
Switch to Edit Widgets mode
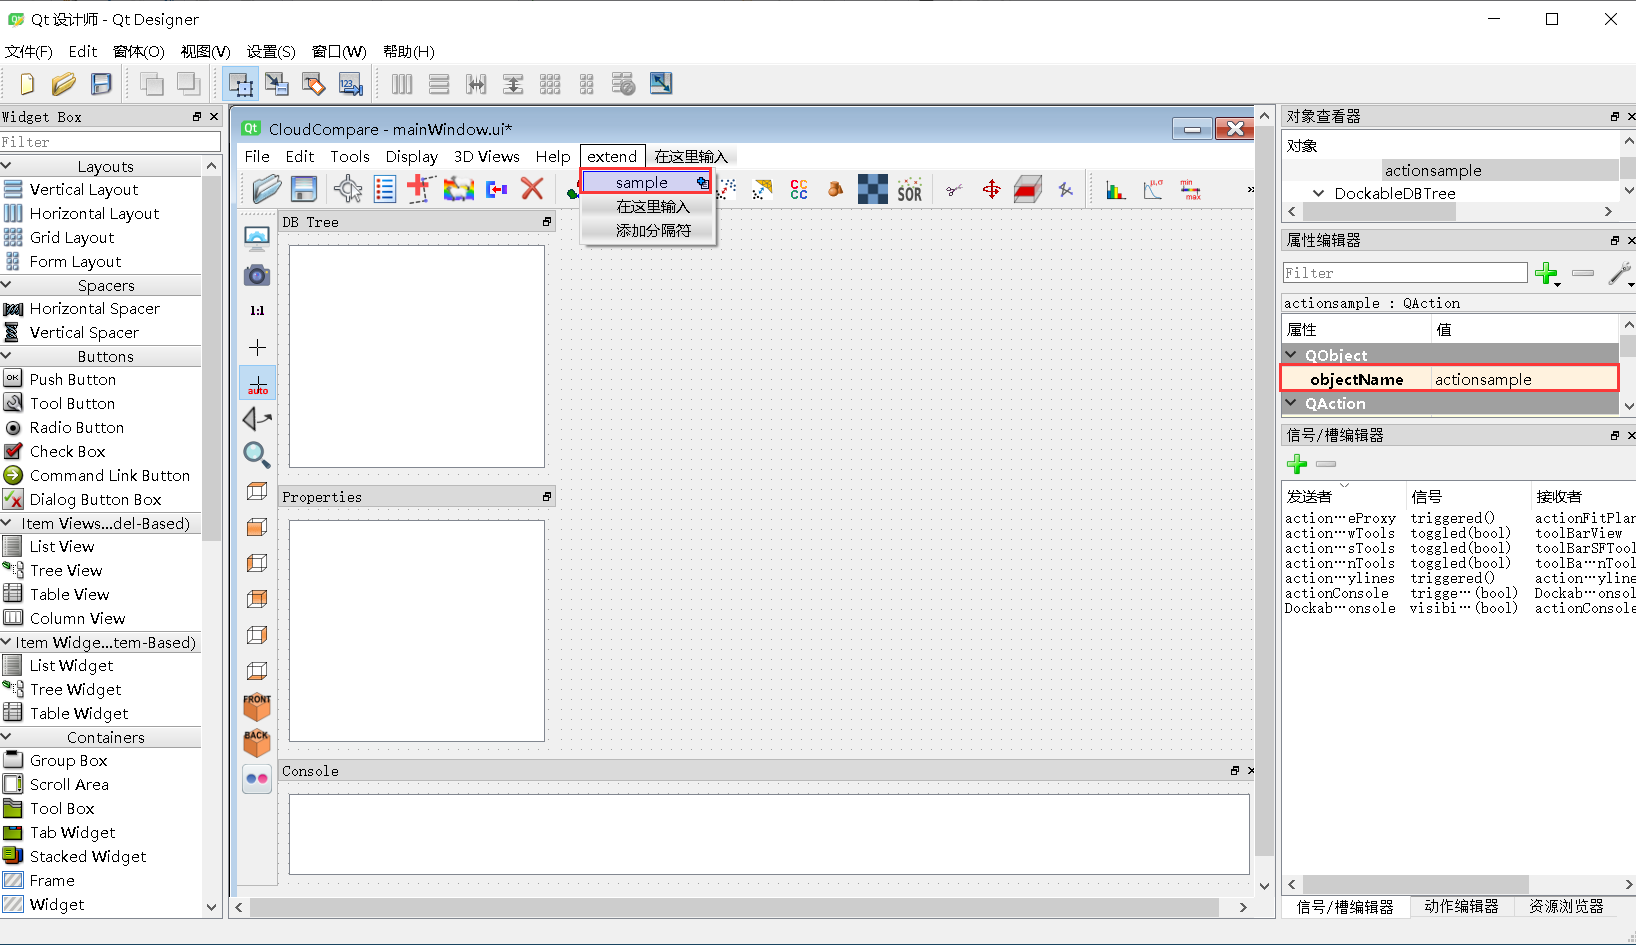241,84
